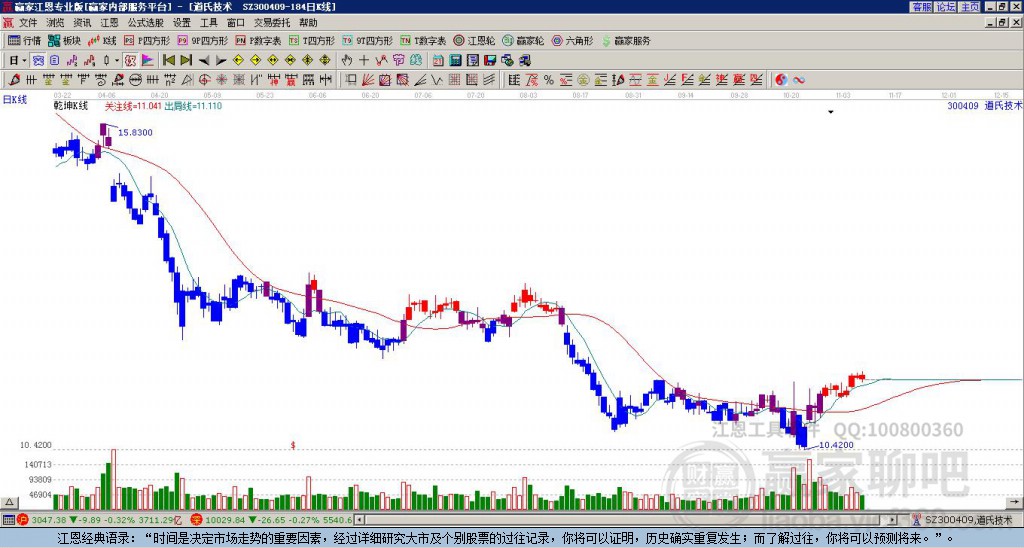1024x548 pixels.
Task: Click the 300409 道氏技术 stock label
Action: coord(984,105)
